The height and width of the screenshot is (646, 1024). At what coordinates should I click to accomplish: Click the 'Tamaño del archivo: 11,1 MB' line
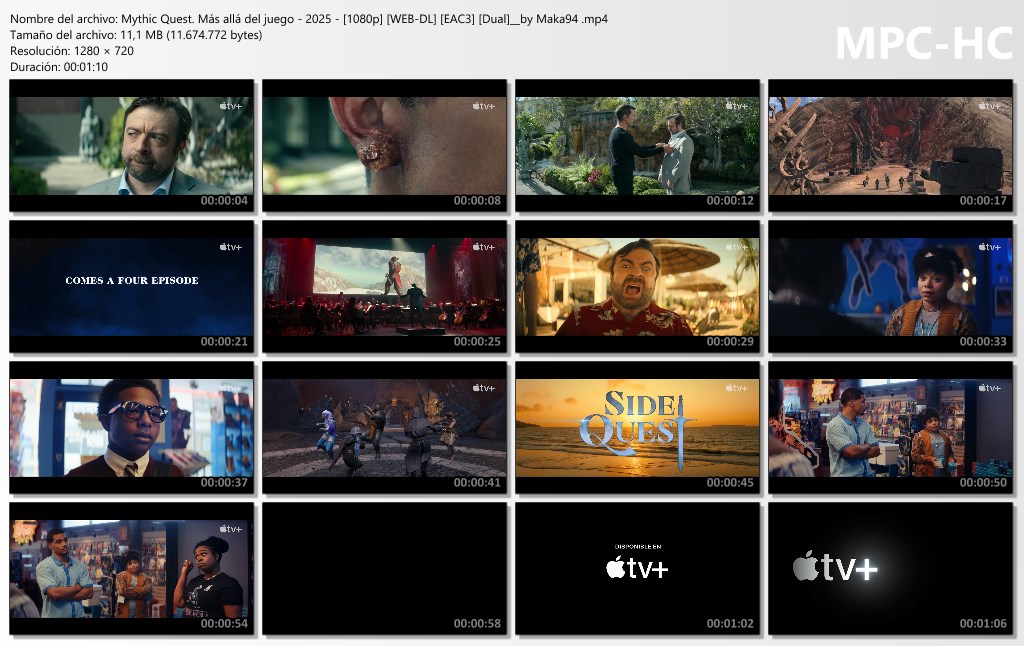tap(136, 35)
